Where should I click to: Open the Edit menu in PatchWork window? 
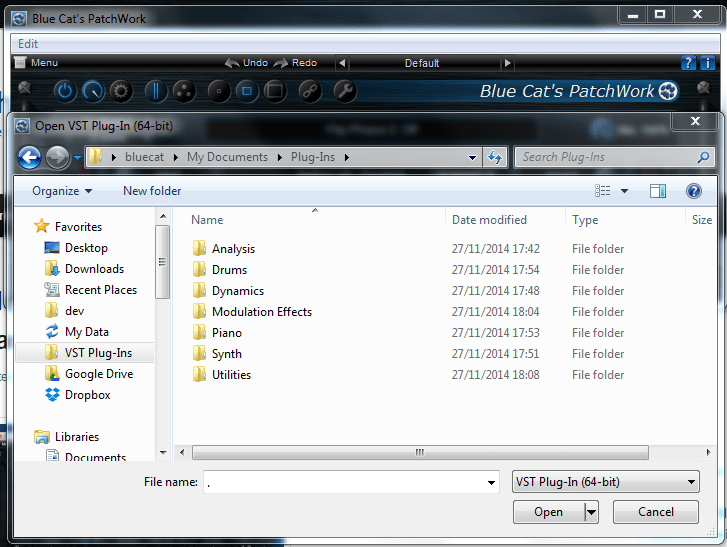[x=28, y=44]
